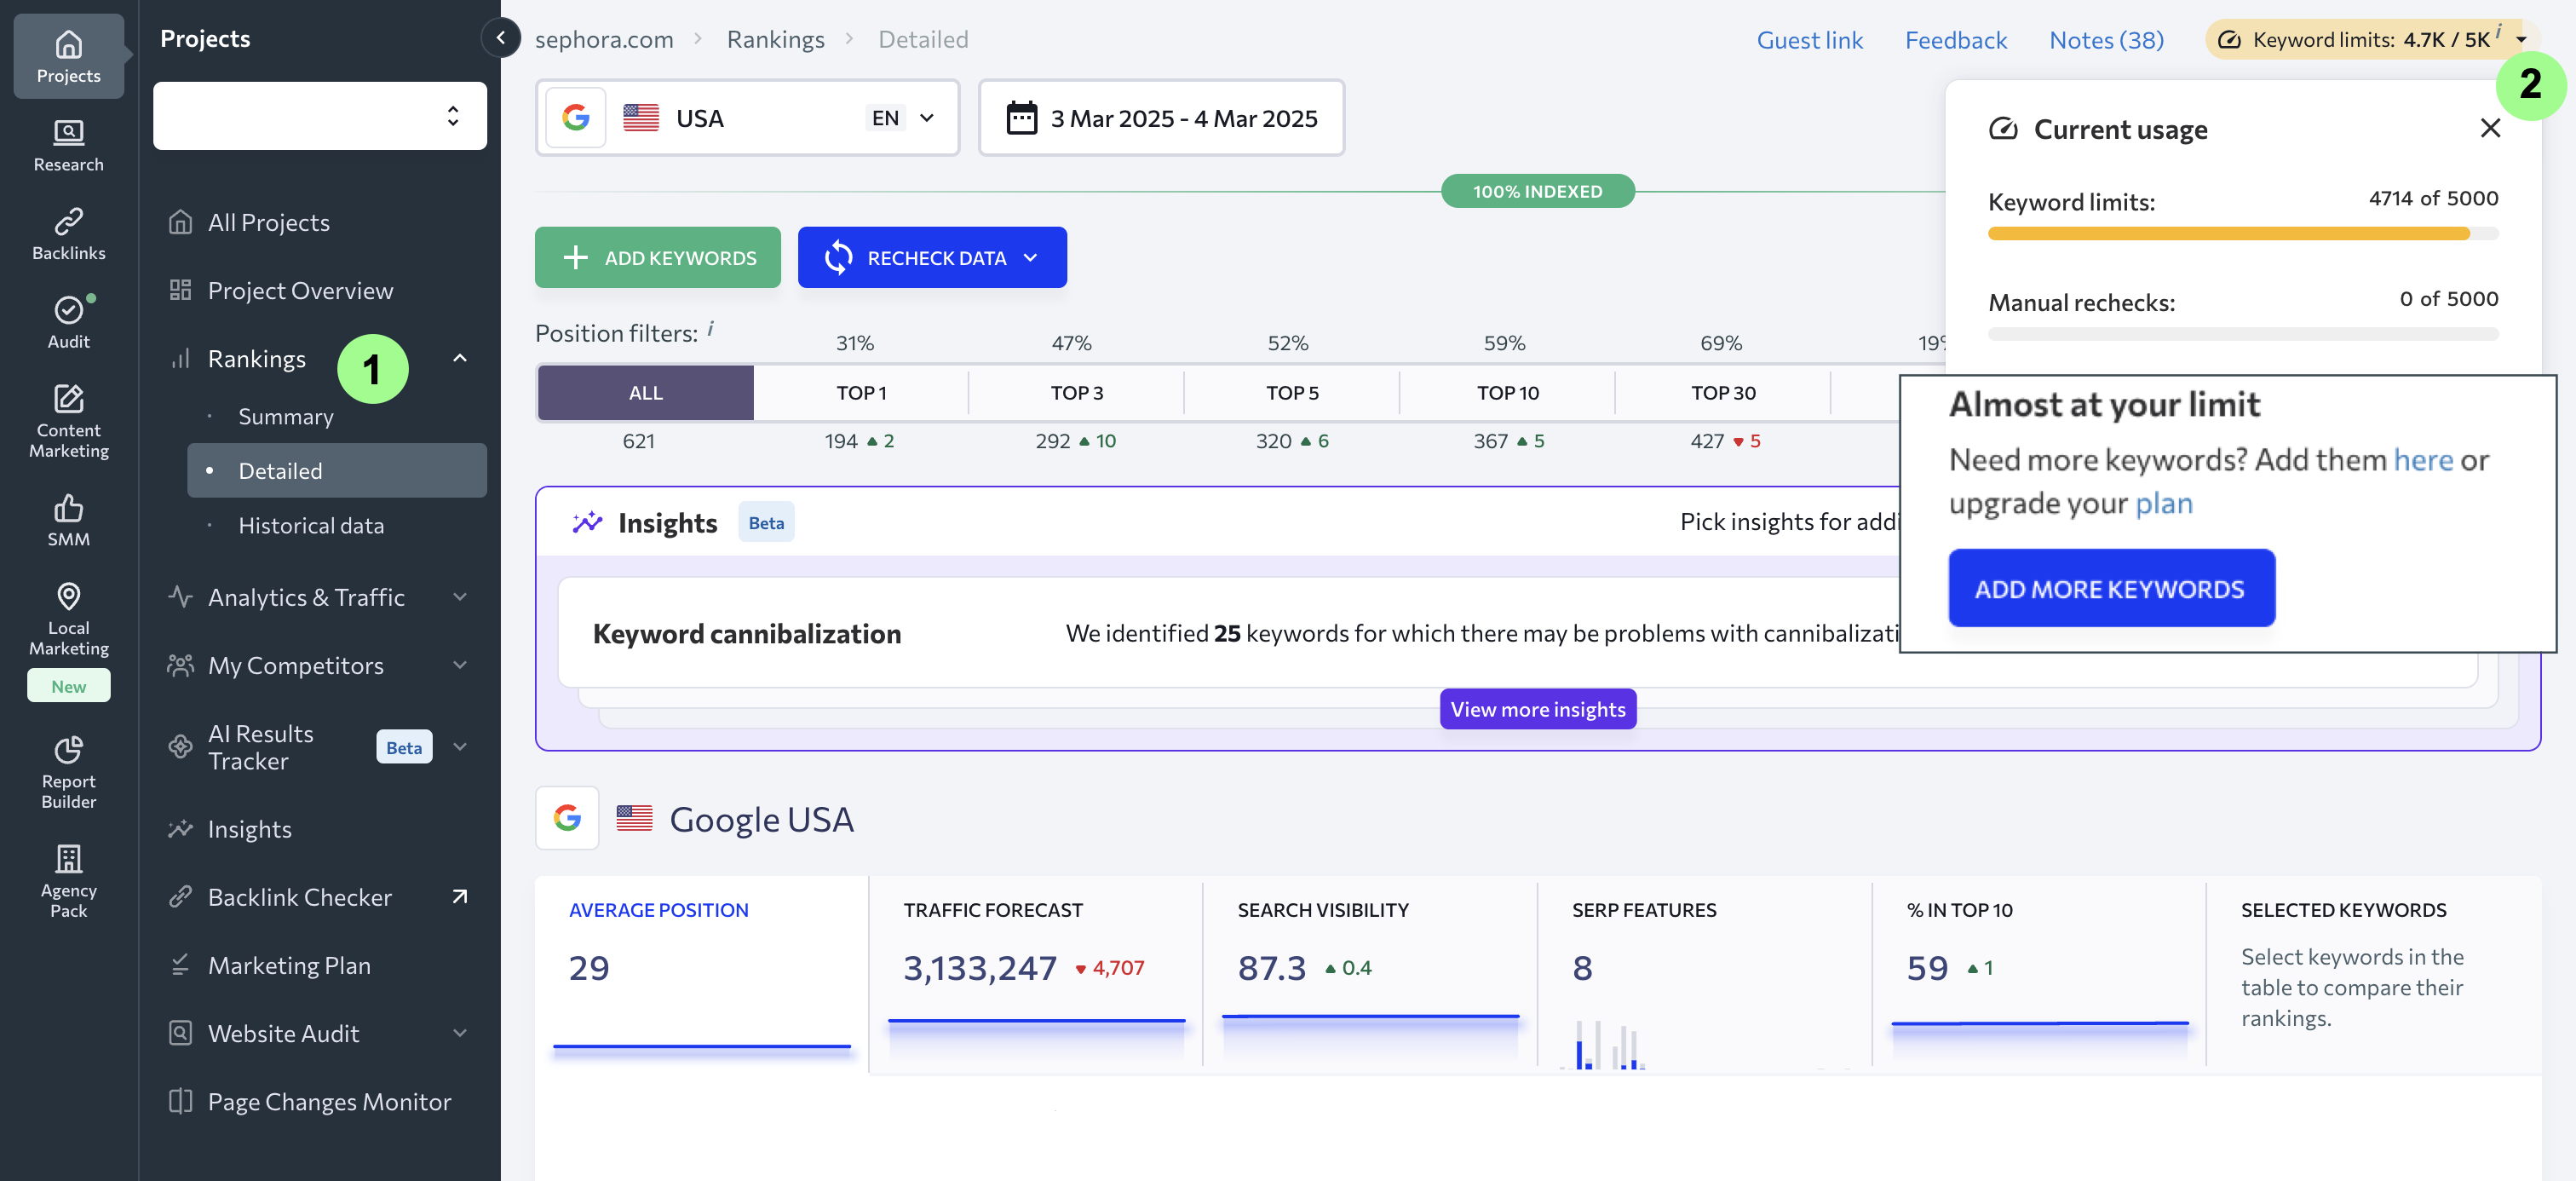Viewport: 2576px width, 1181px height.
Task: Click the Keyword limits usage progress bar
Action: coord(2243,233)
